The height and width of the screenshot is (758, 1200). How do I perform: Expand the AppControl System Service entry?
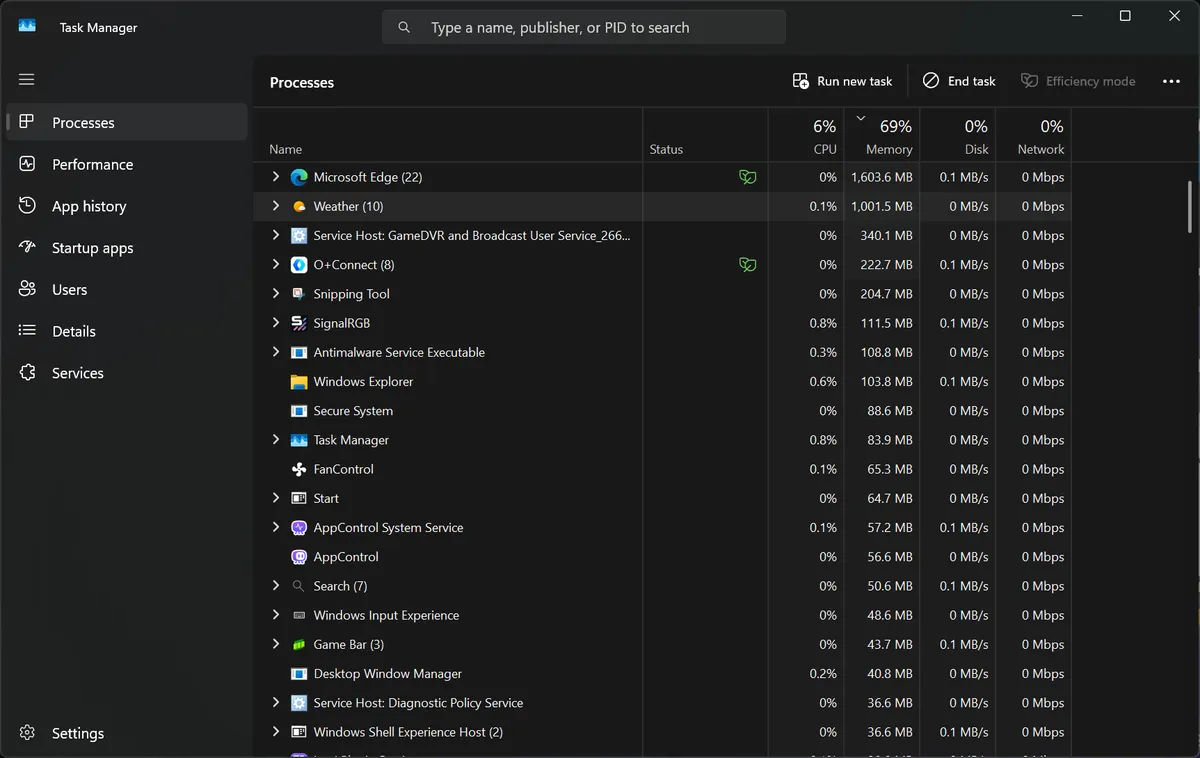tap(276, 527)
